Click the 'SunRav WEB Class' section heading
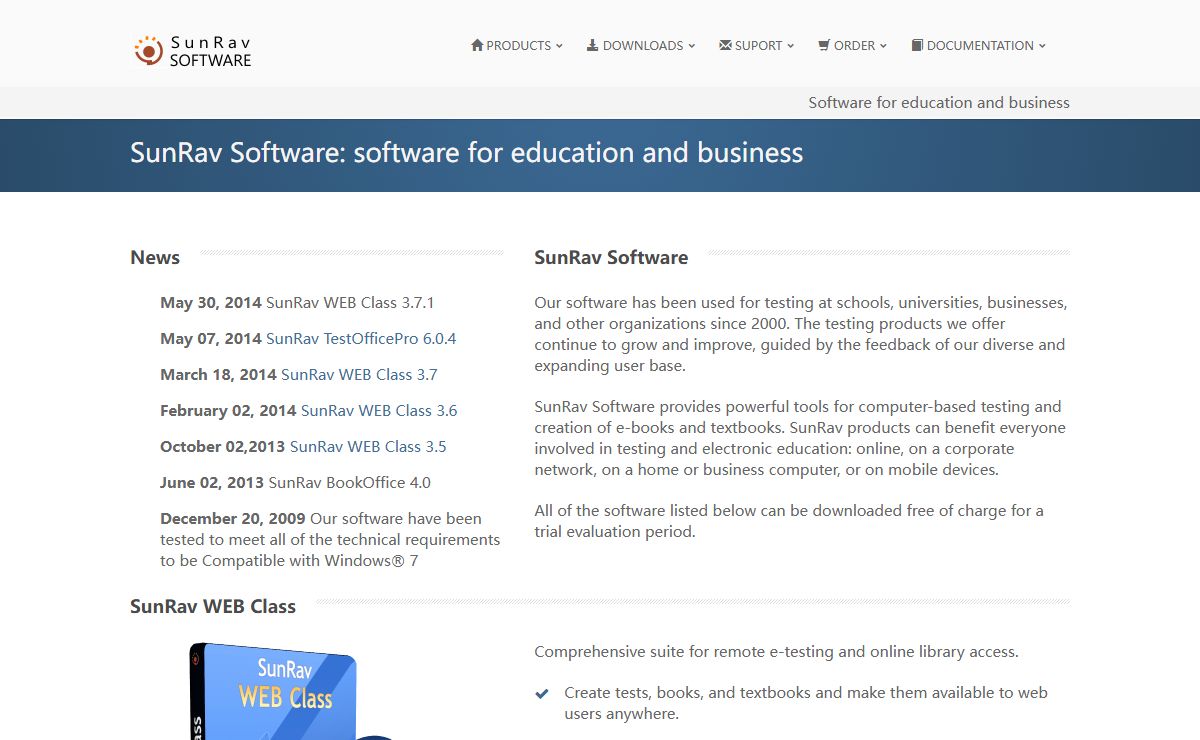1200x740 pixels. pyautogui.click(x=213, y=606)
